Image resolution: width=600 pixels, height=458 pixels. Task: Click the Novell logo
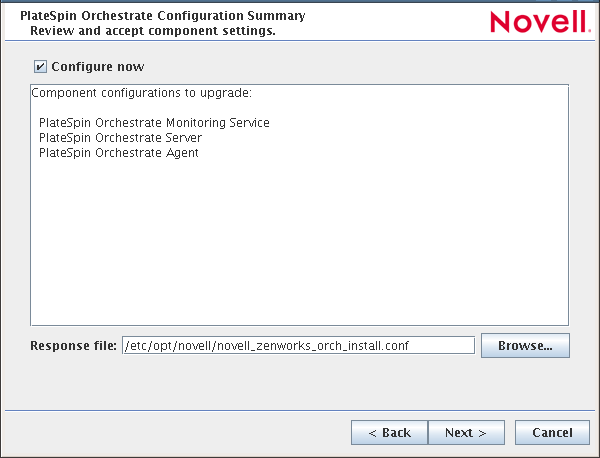536,22
